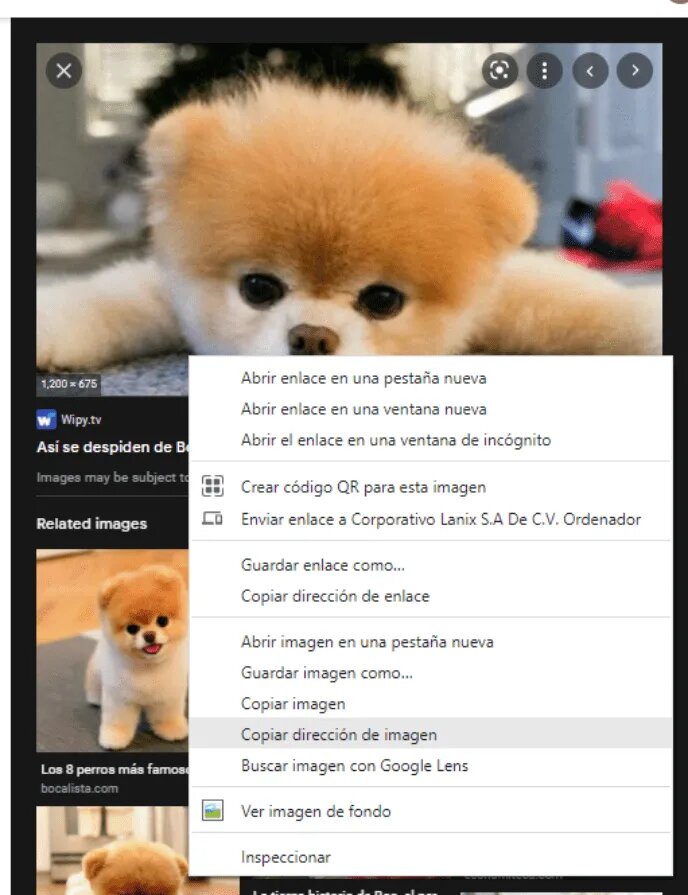Click the Google Lens search icon on image

(500, 71)
